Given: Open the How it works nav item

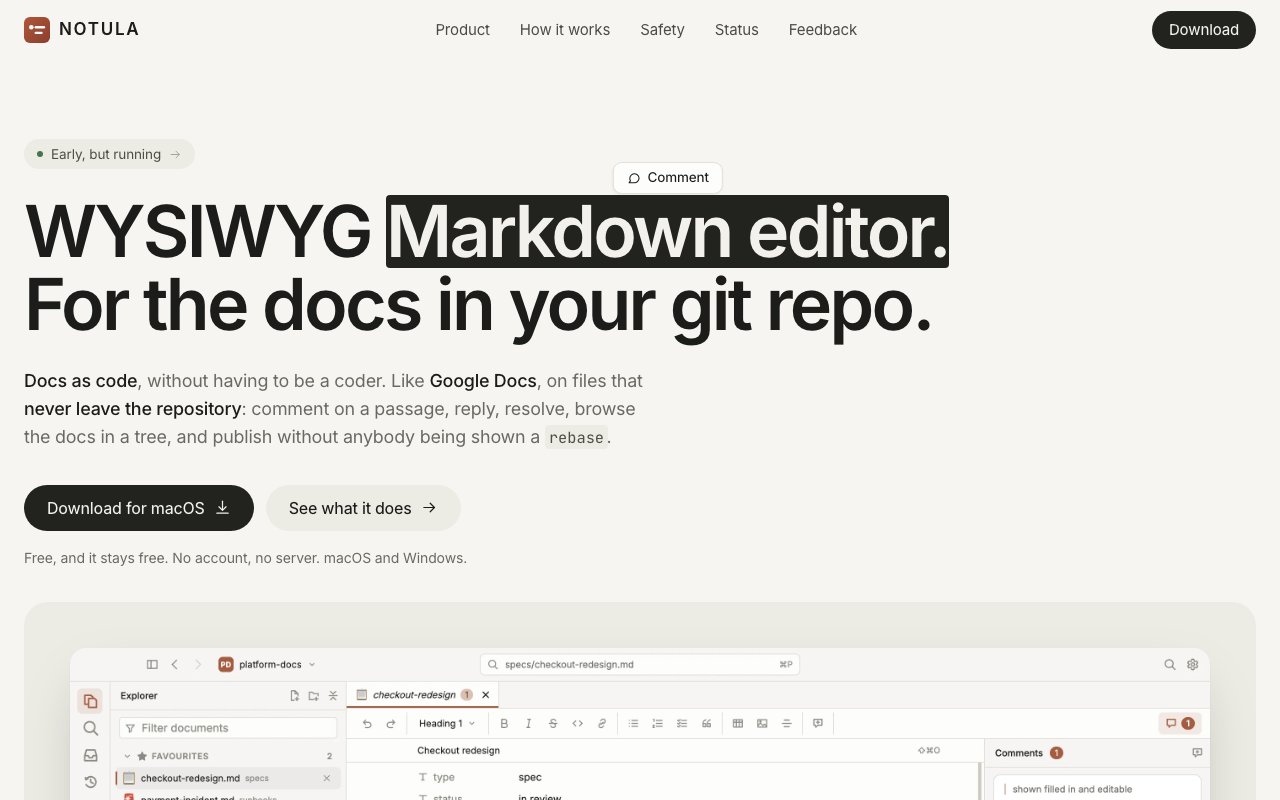Looking at the screenshot, I should click(x=565, y=30).
